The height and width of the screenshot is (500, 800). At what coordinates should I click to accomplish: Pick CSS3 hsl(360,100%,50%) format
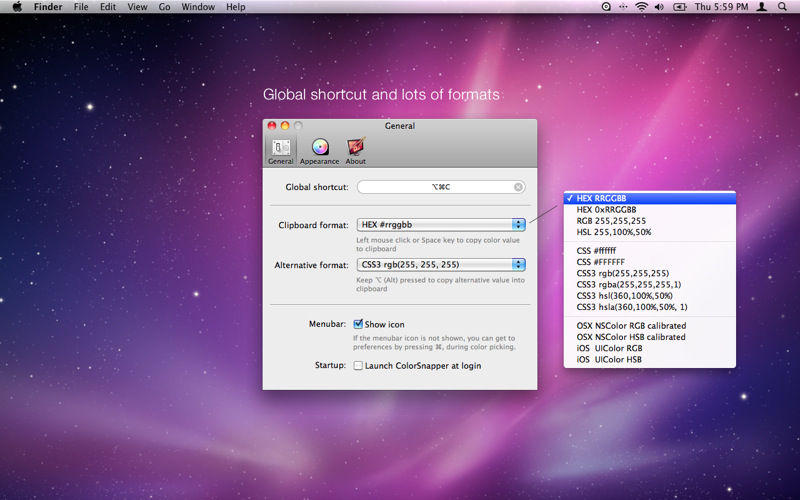click(x=649, y=295)
